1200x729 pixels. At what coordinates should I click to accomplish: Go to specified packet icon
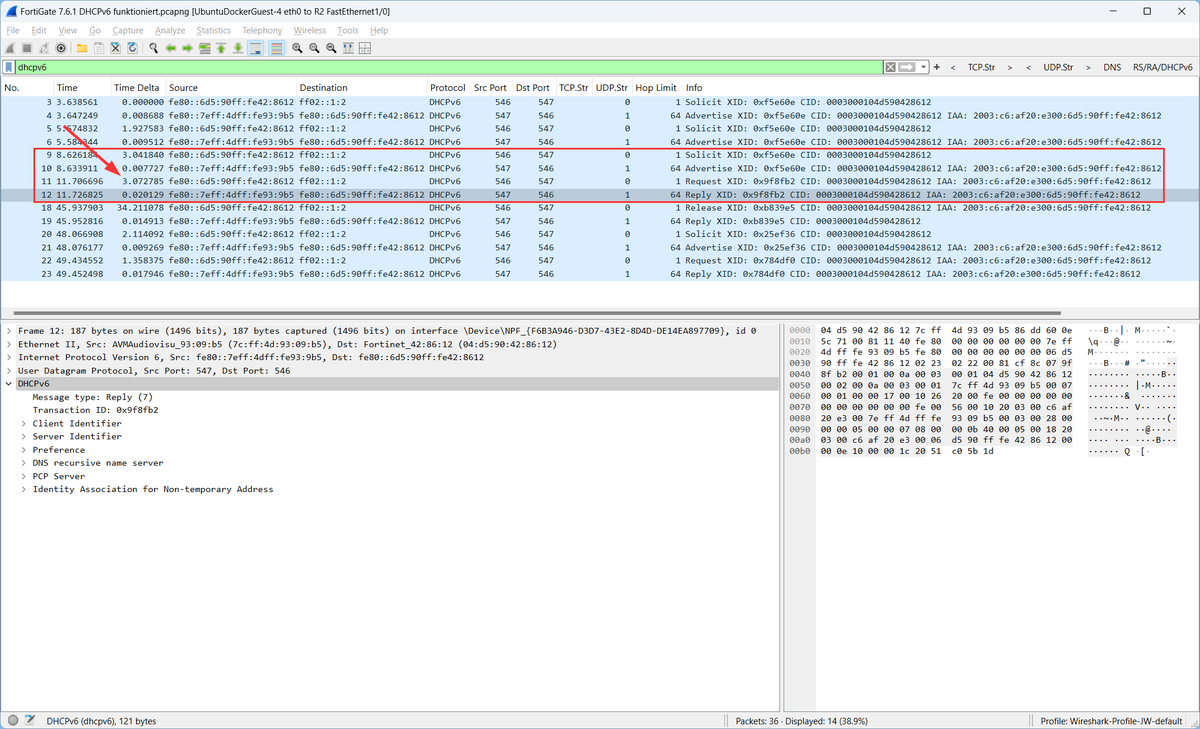pyautogui.click(x=205, y=47)
